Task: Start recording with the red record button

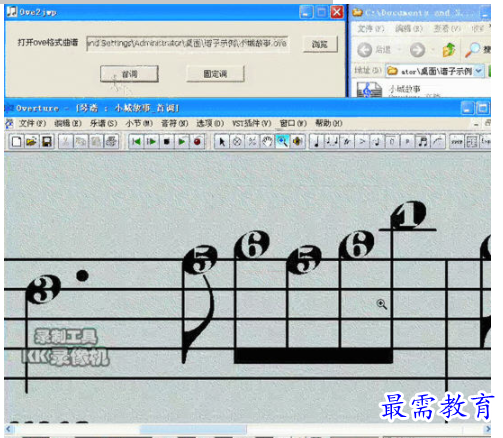Action: [197, 142]
